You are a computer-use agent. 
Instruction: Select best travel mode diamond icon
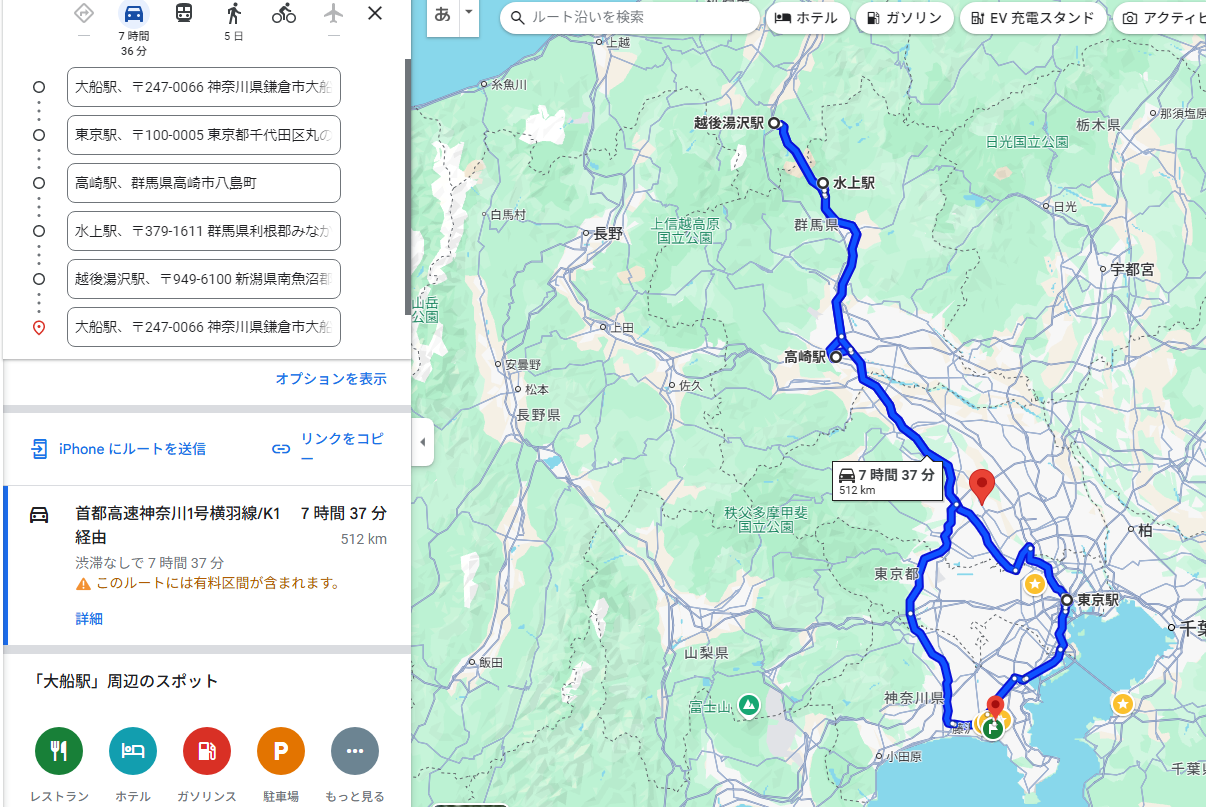84,13
